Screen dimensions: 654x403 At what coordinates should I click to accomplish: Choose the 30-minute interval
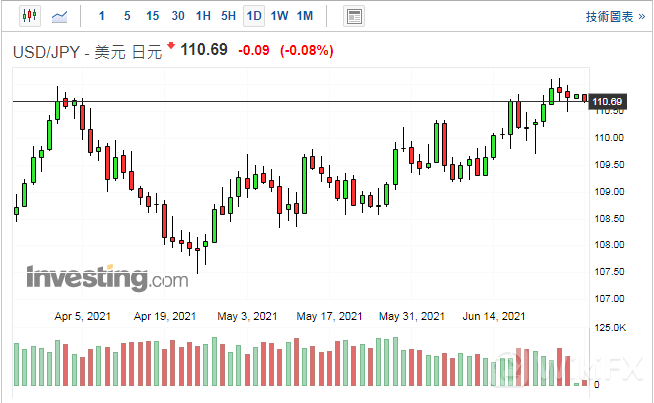(x=178, y=16)
